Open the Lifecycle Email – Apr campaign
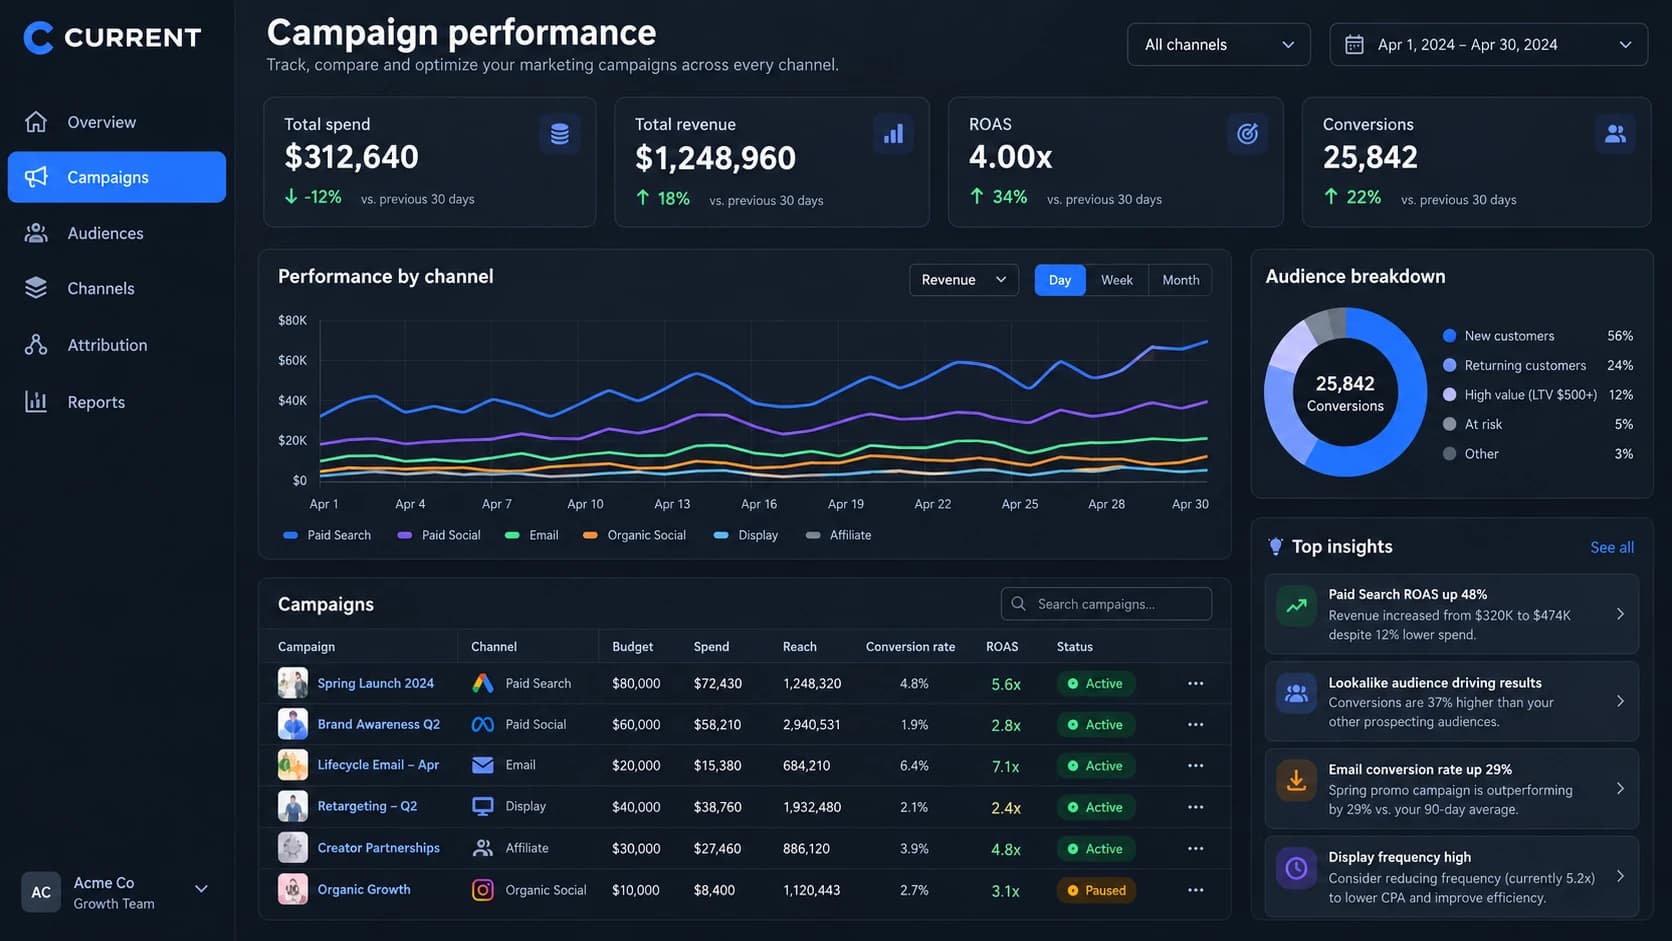Viewport: 1672px width, 941px height. pos(378,765)
